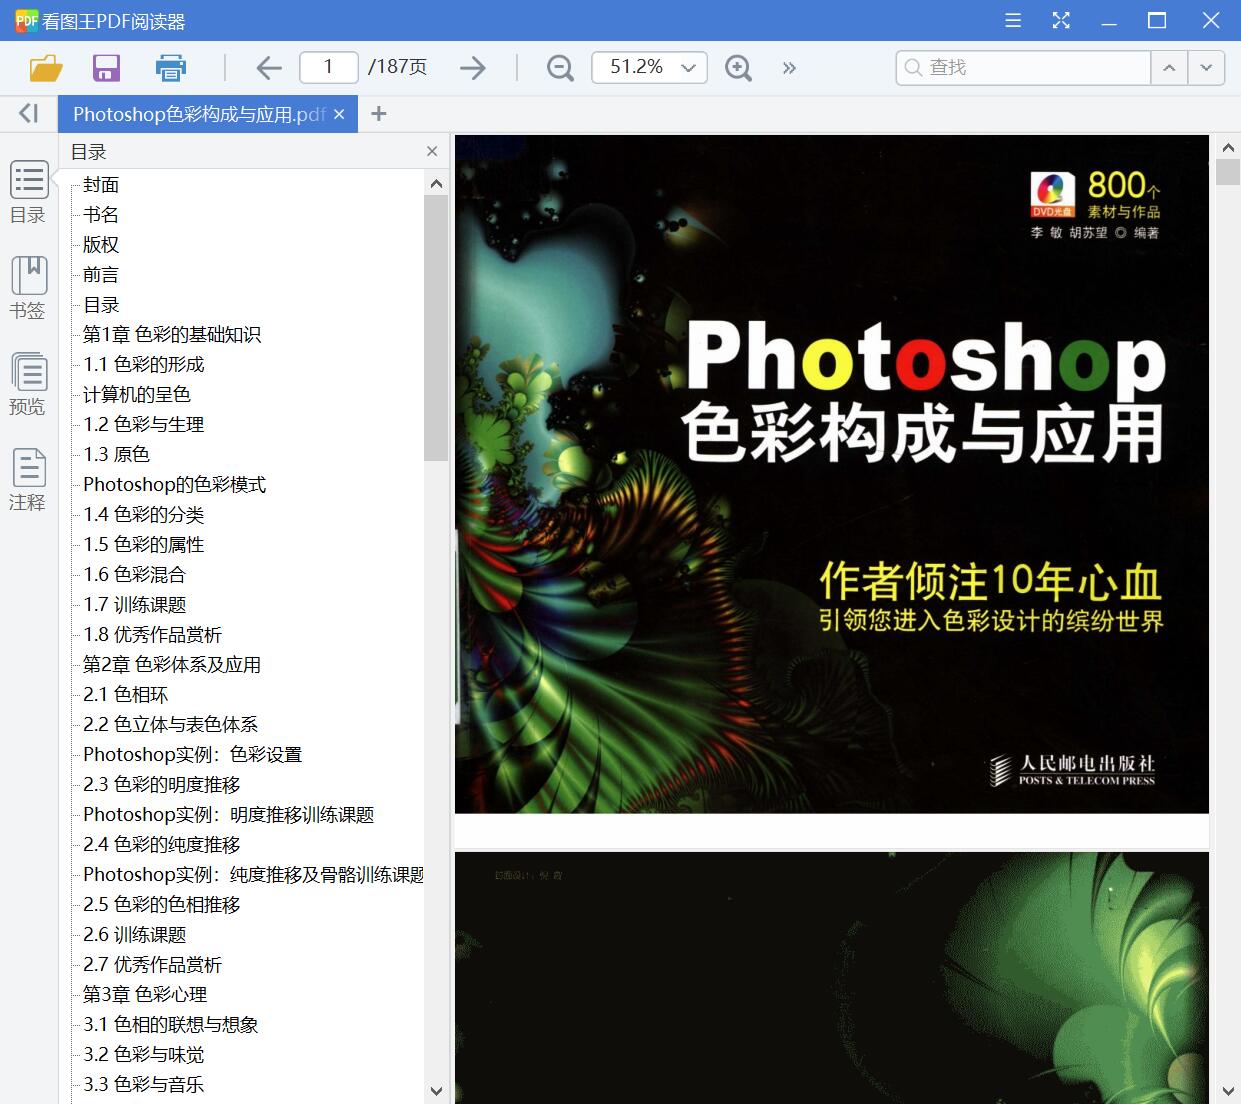Image resolution: width=1241 pixels, height=1104 pixels.
Task: Open Photoshop的色彩模式 entry
Action: [175, 484]
